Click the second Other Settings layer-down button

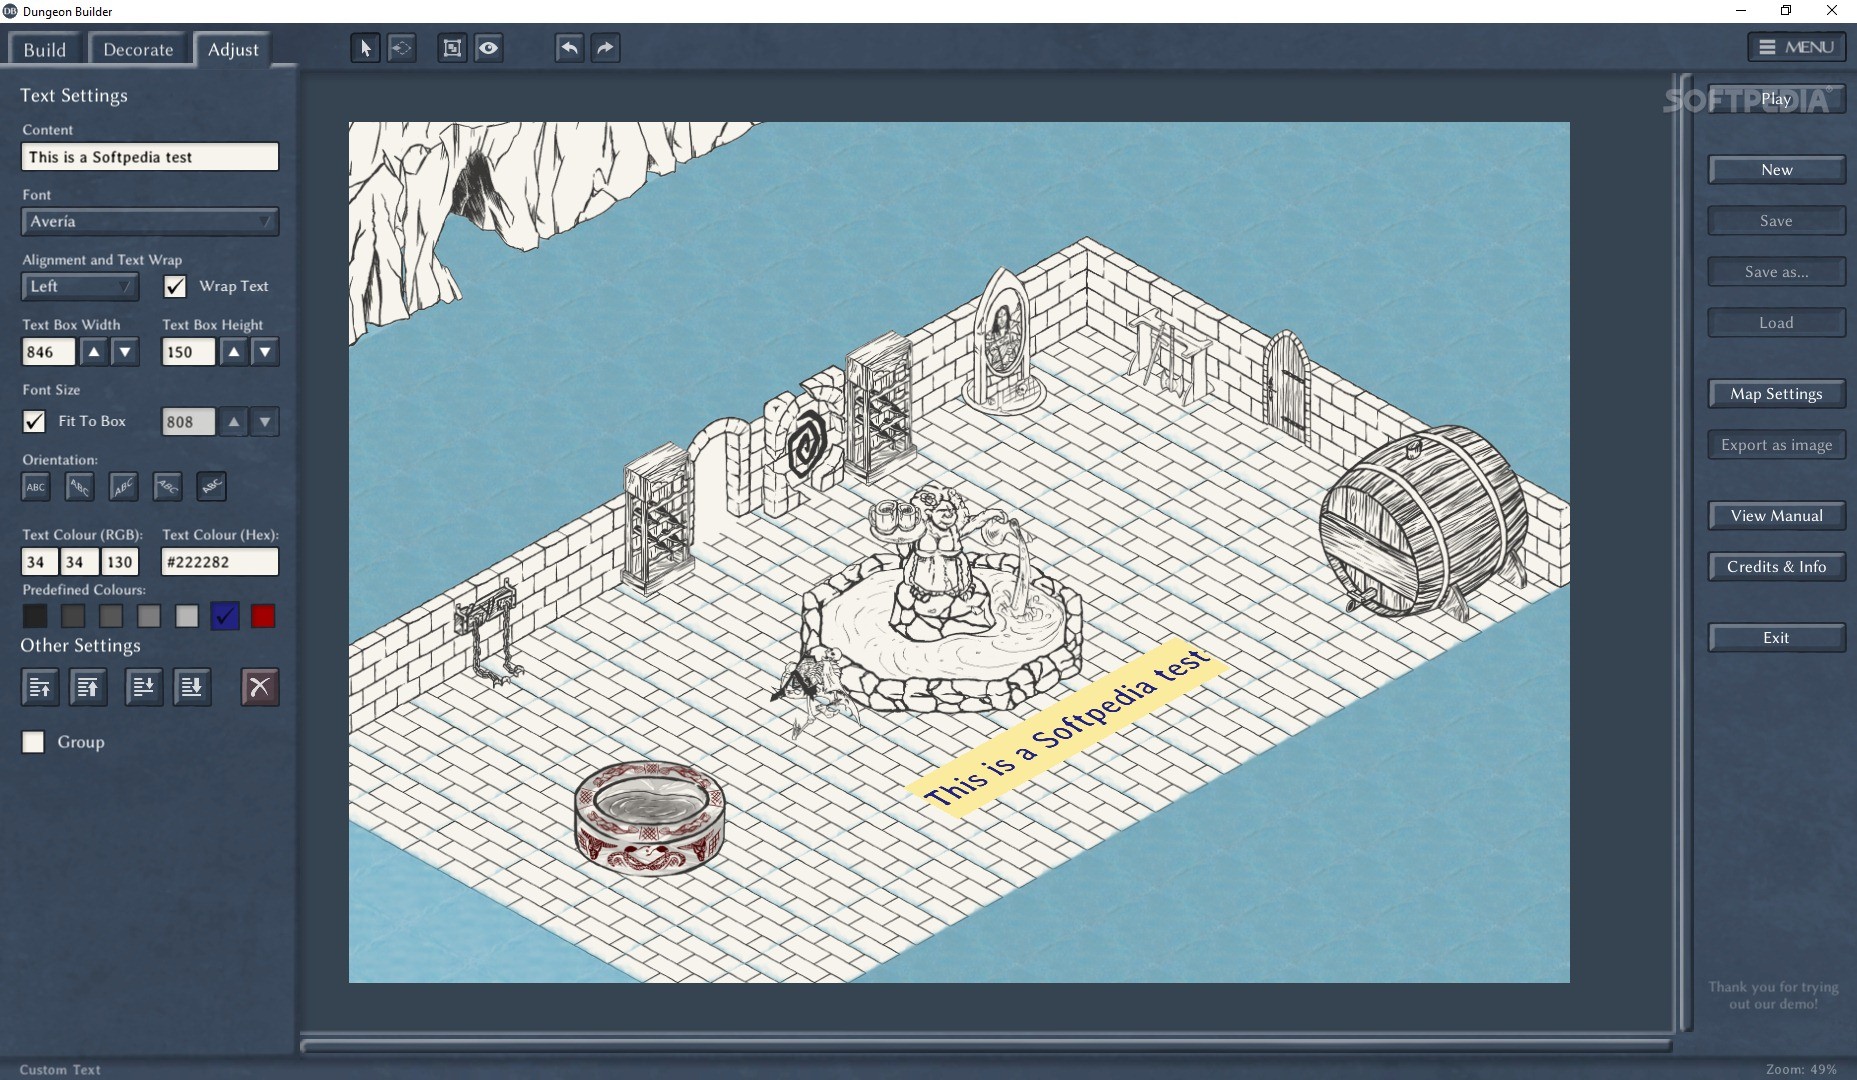tap(192, 687)
